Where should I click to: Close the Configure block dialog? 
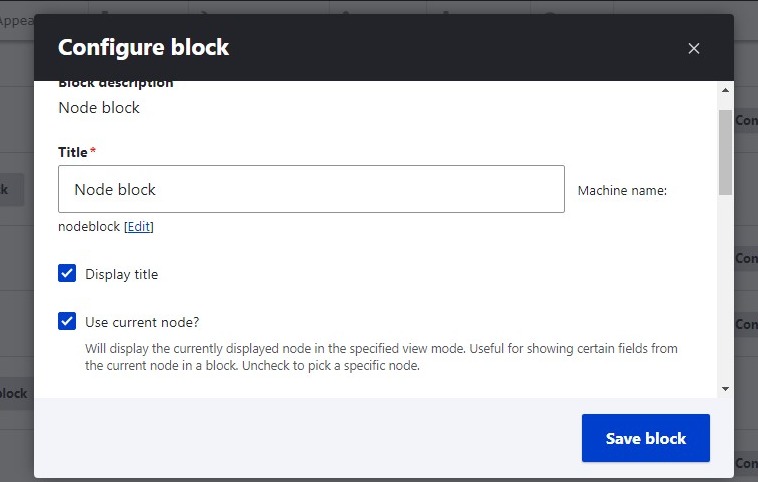694,48
